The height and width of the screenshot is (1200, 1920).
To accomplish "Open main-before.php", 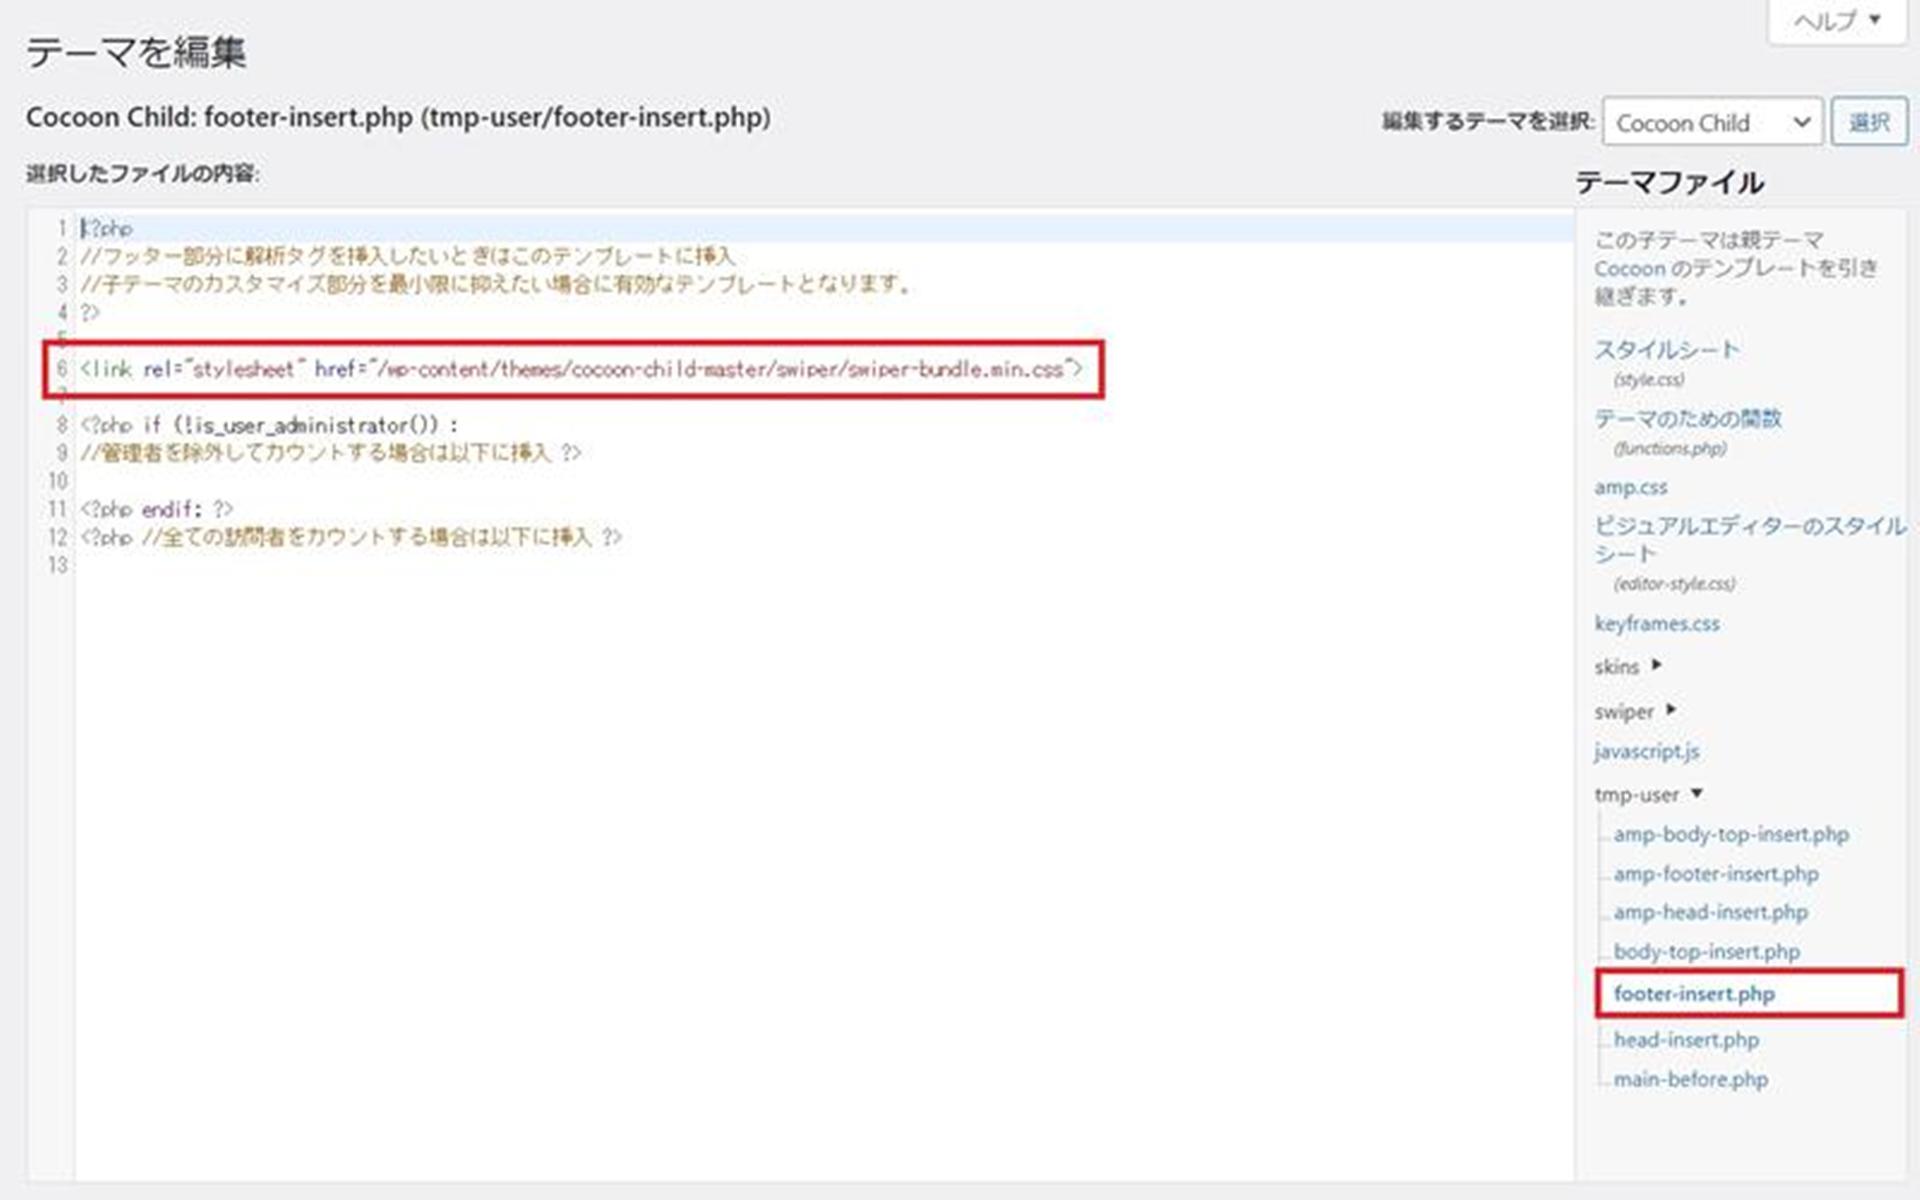I will pyautogui.click(x=1690, y=1079).
